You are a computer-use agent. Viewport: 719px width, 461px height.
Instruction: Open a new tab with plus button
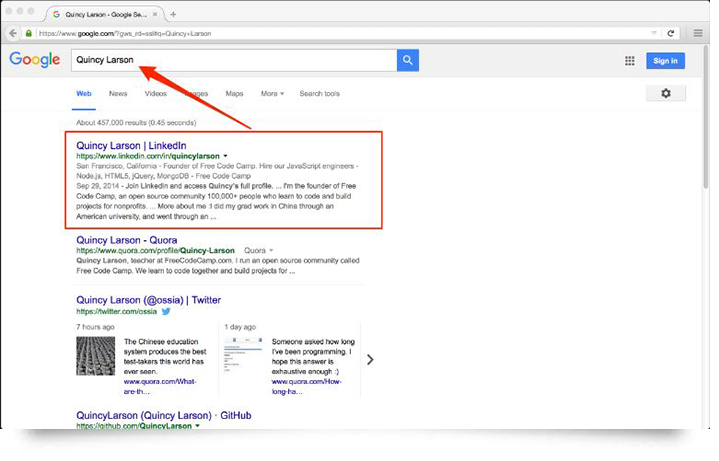coord(175,15)
